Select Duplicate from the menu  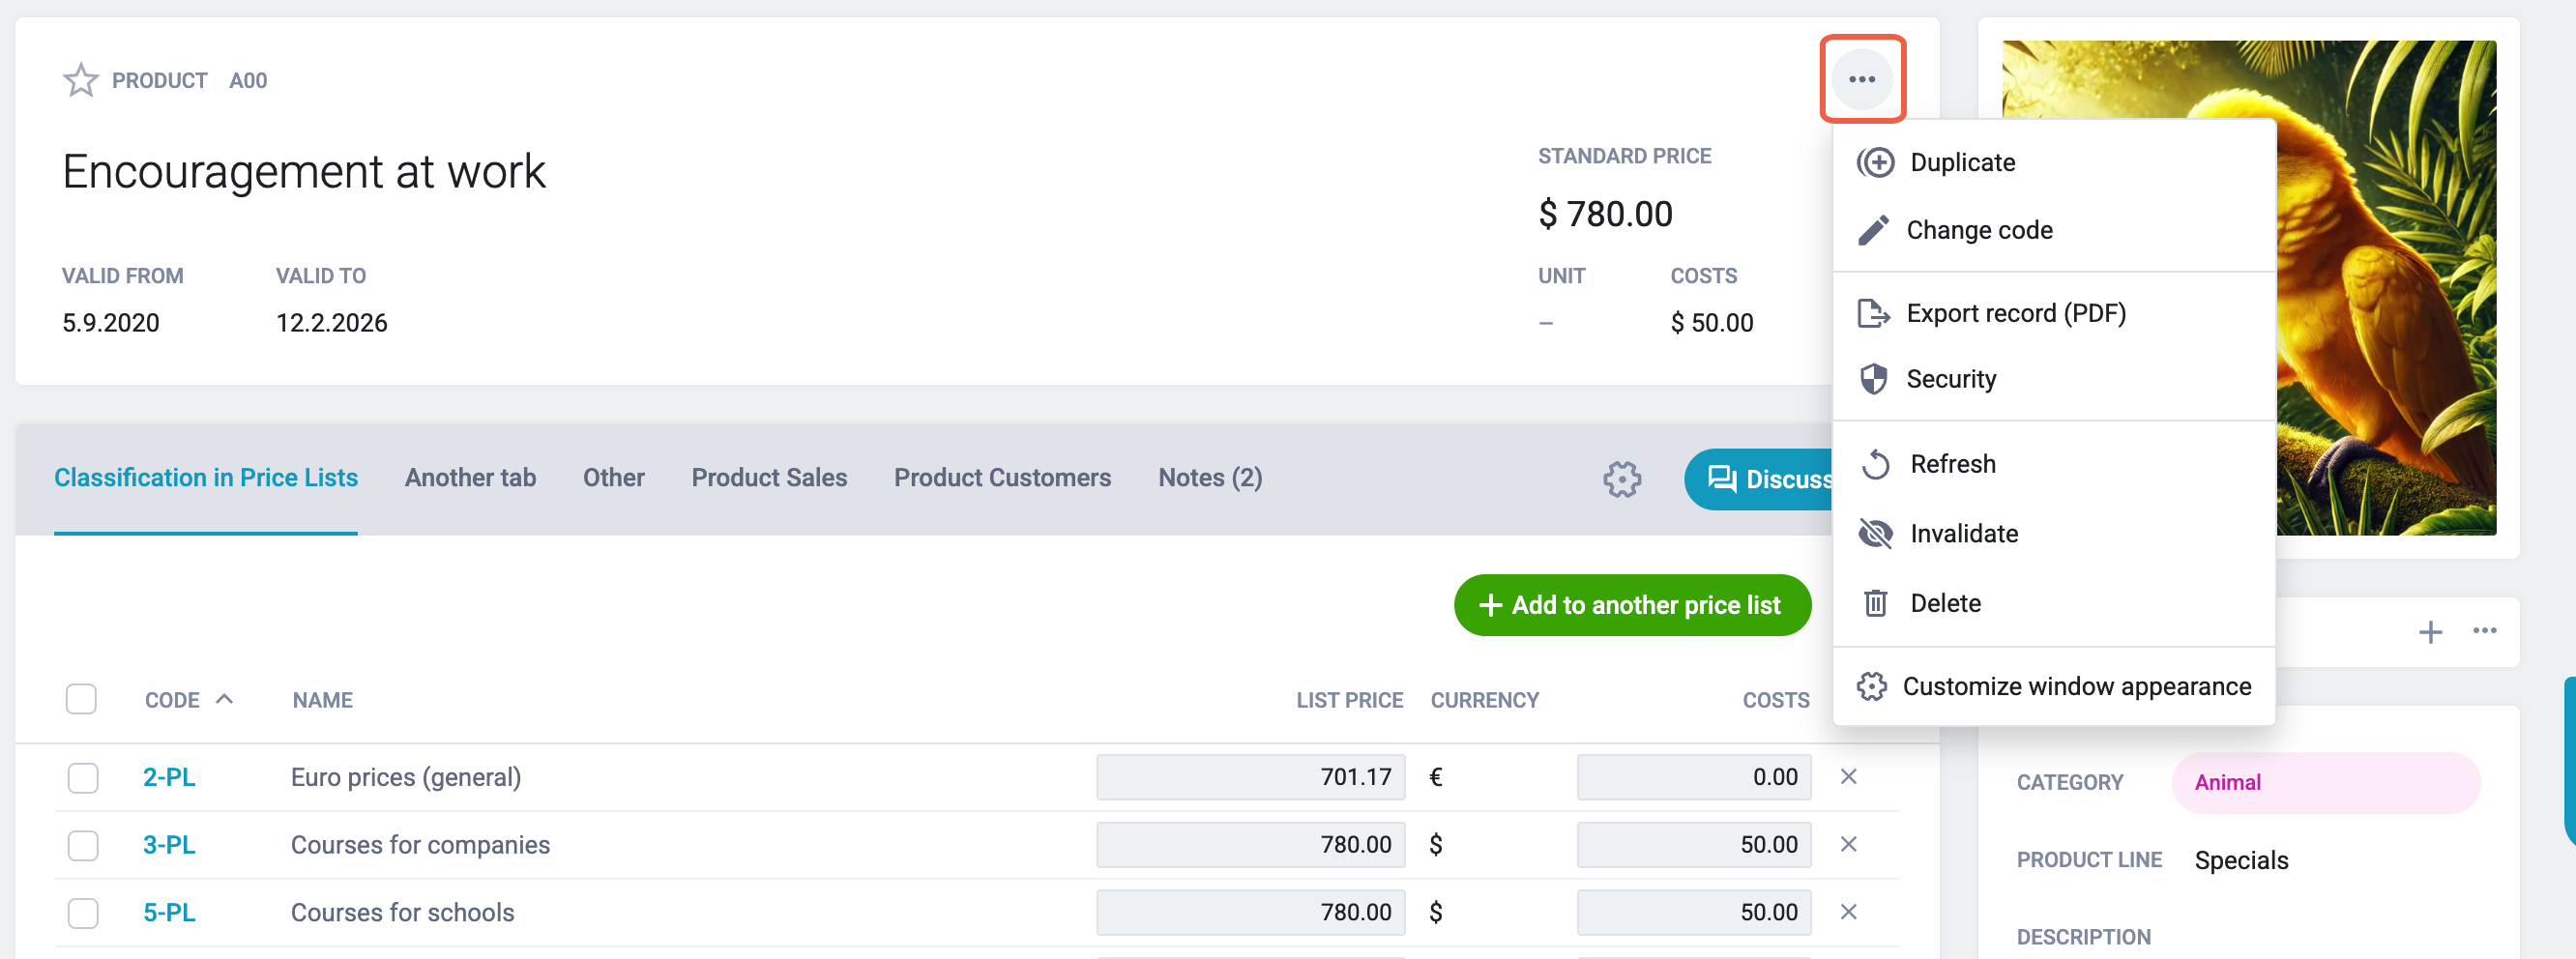[2053, 162]
